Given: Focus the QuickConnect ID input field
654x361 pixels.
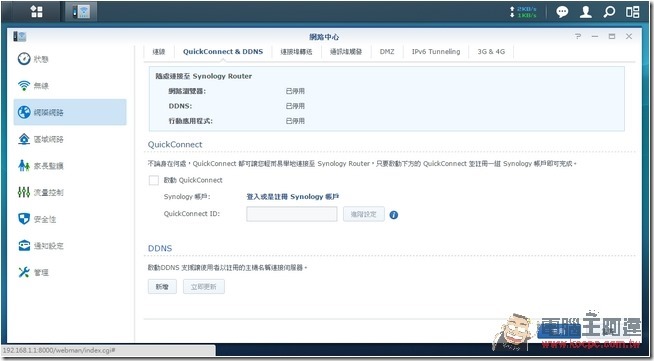Looking at the screenshot, I should [x=292, y=214].
